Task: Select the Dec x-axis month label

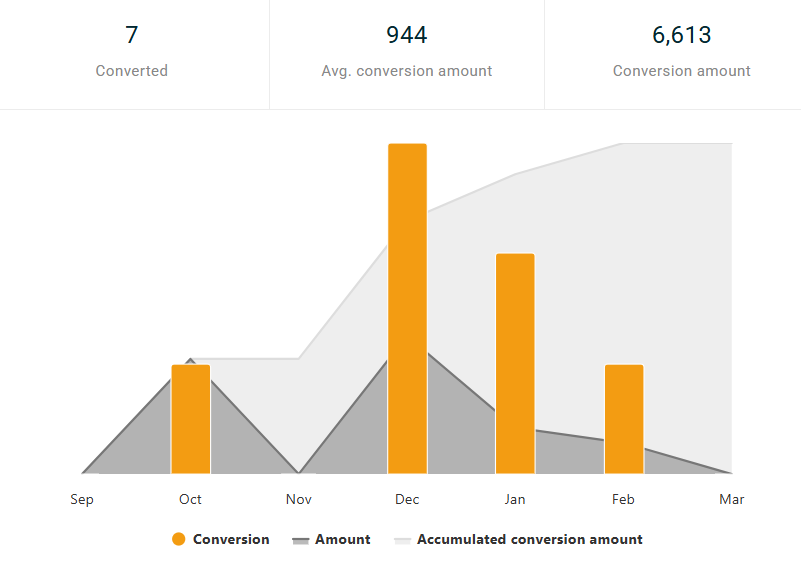Action: tap(407, 499)
